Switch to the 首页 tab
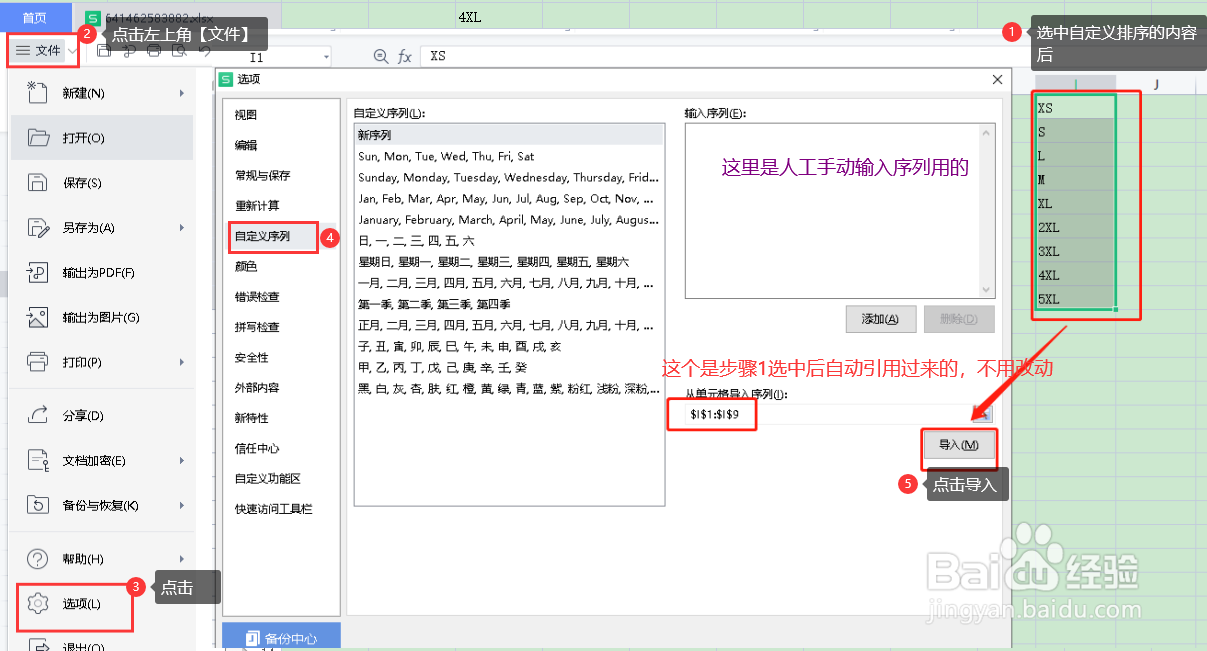This screenshot has width=1207, height=651. click(35, 17)
